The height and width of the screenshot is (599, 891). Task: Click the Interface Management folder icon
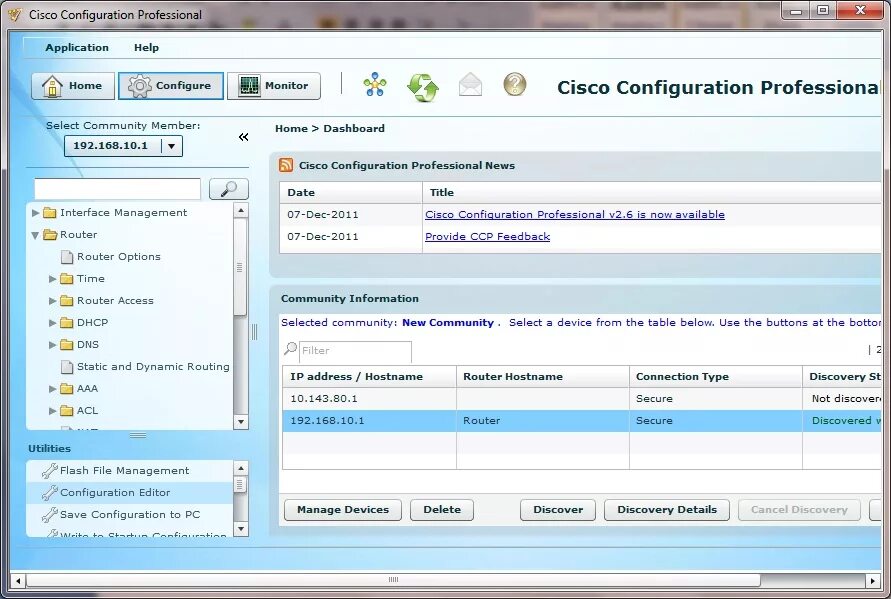pyautogui.click(x=50, y=213)
